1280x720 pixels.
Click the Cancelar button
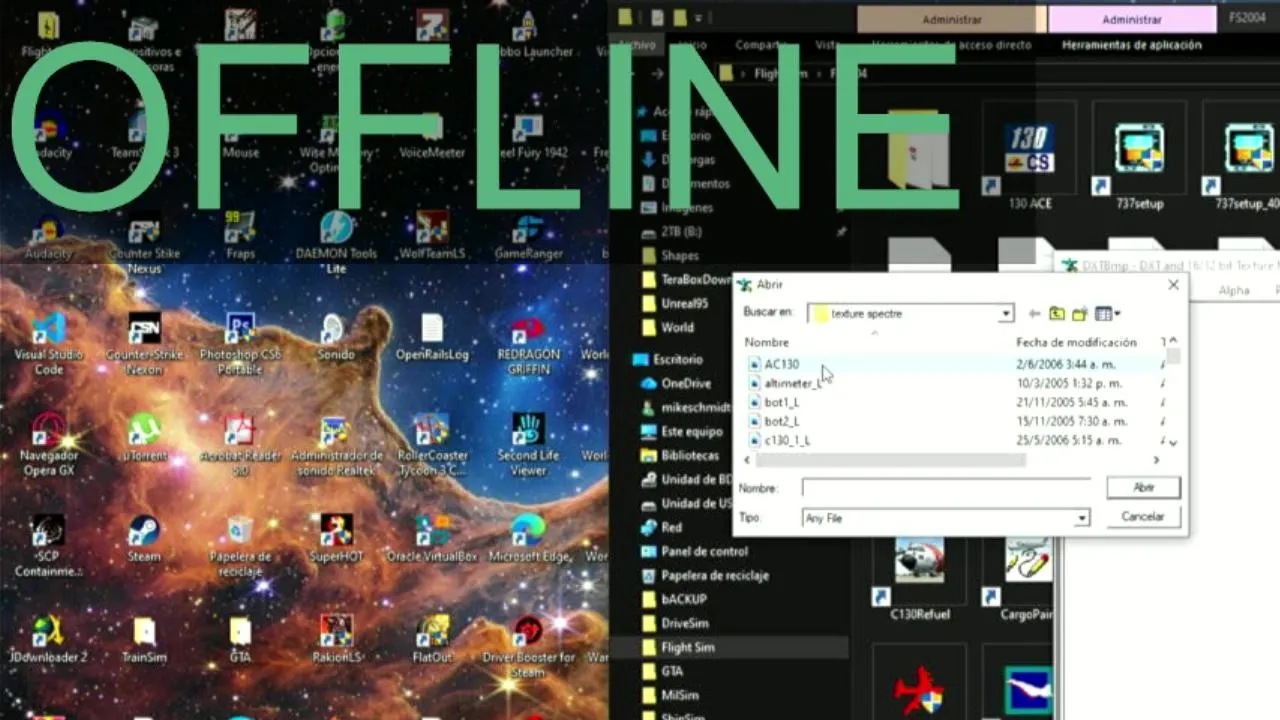click(x=1143, y=517)
